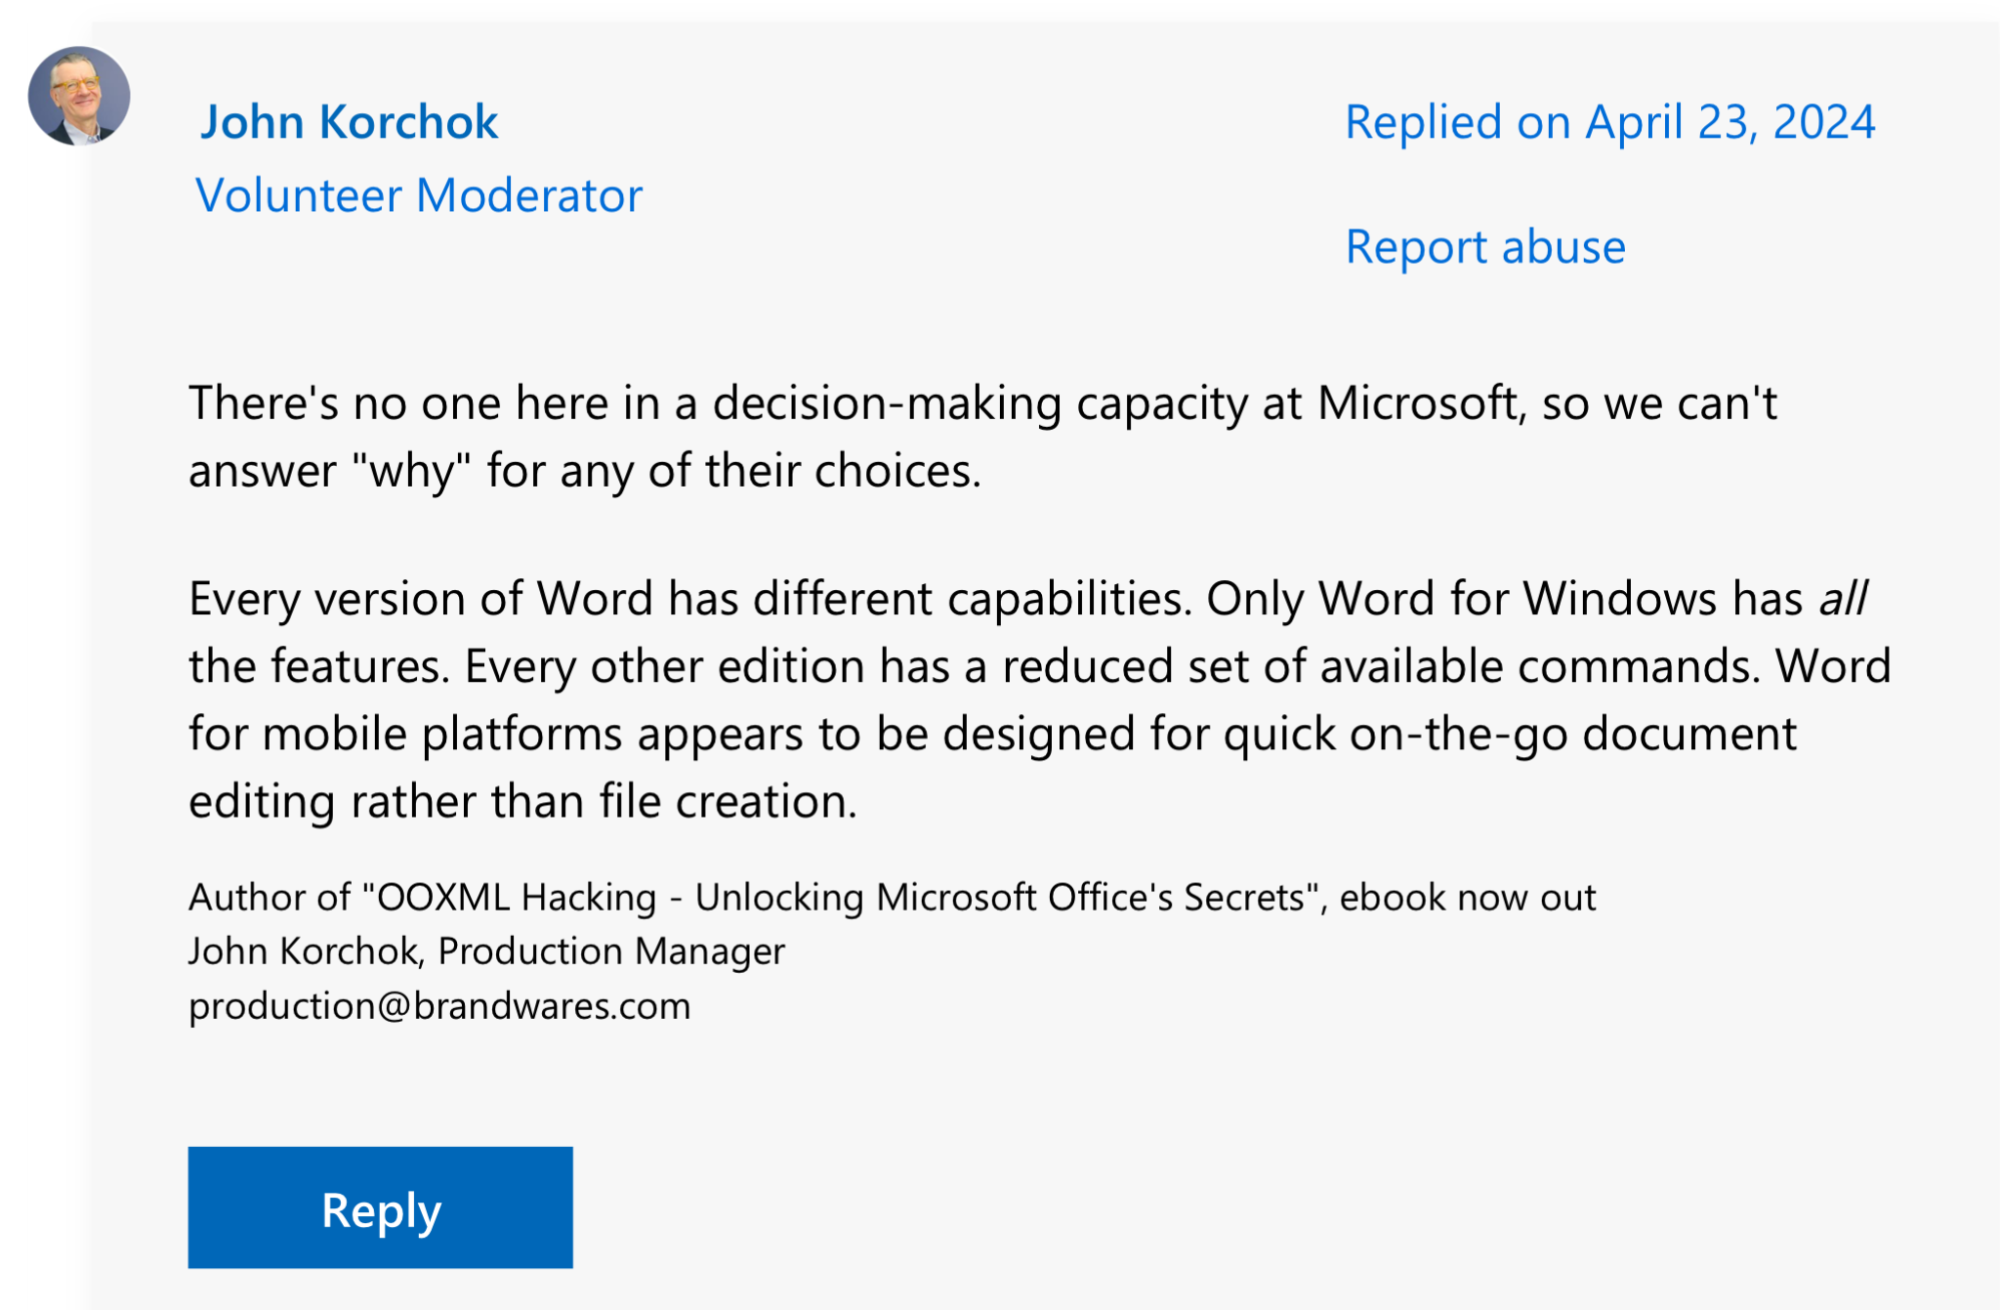Open John Korchok's profile name link

click(349, 123)
